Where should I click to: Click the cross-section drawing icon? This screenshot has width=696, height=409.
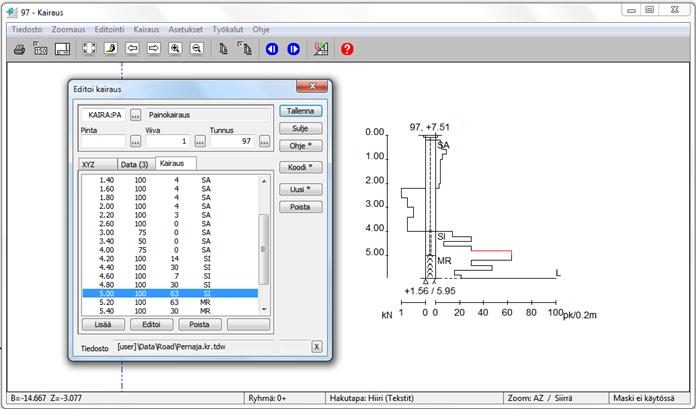coord(320,49)
